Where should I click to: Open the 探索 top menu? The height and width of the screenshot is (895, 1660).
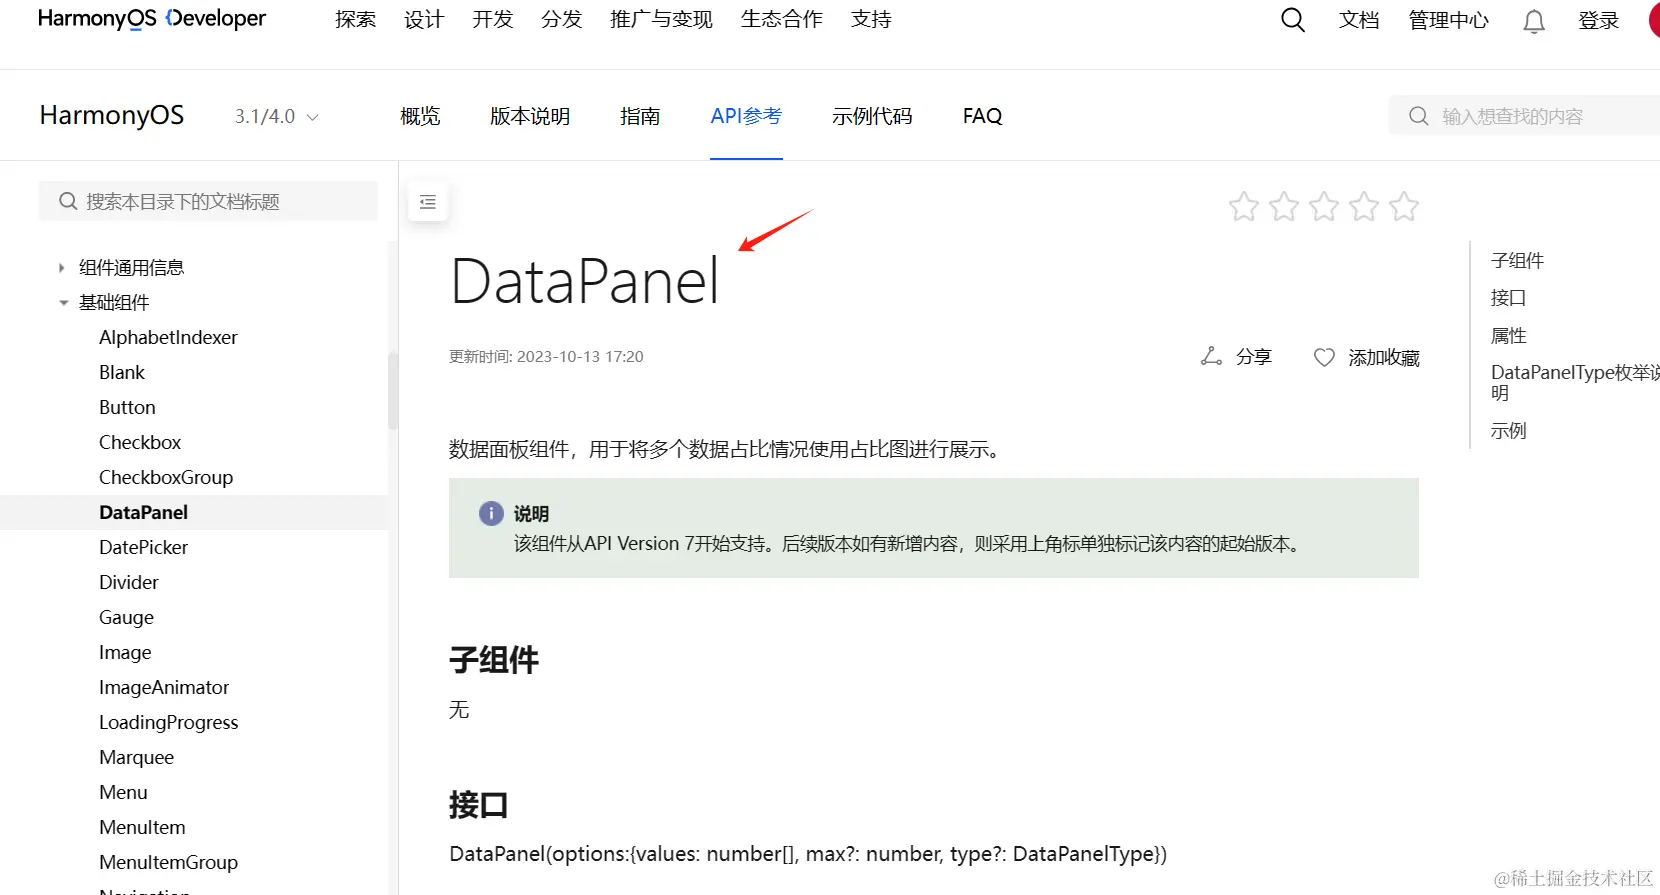[355, 20]
